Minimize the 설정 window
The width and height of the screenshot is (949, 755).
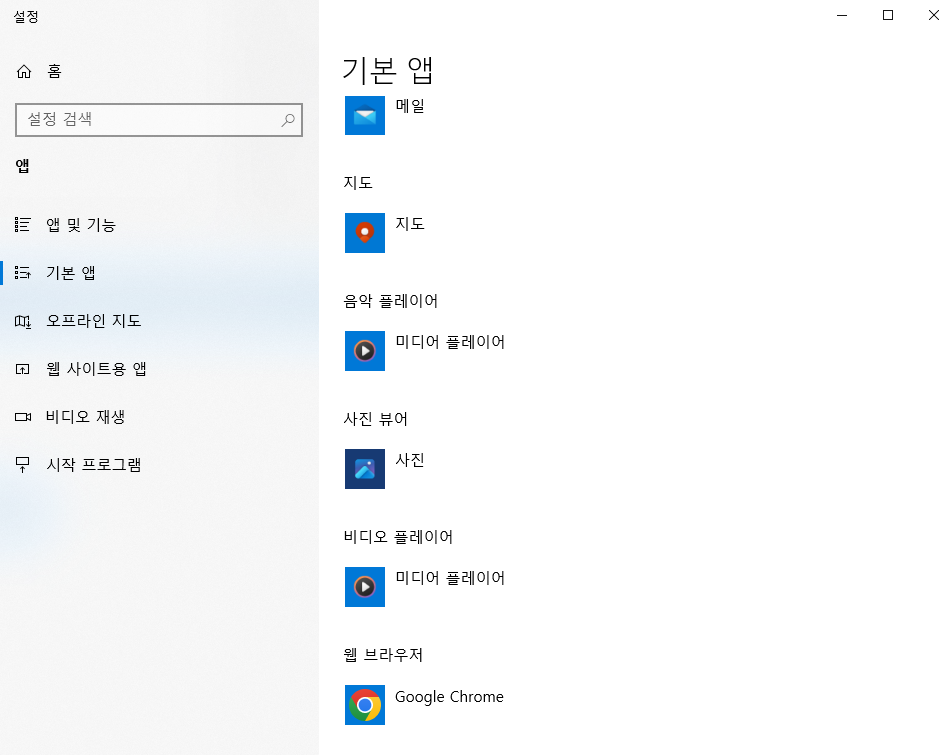pyautogui.click(x=842, y=15)
